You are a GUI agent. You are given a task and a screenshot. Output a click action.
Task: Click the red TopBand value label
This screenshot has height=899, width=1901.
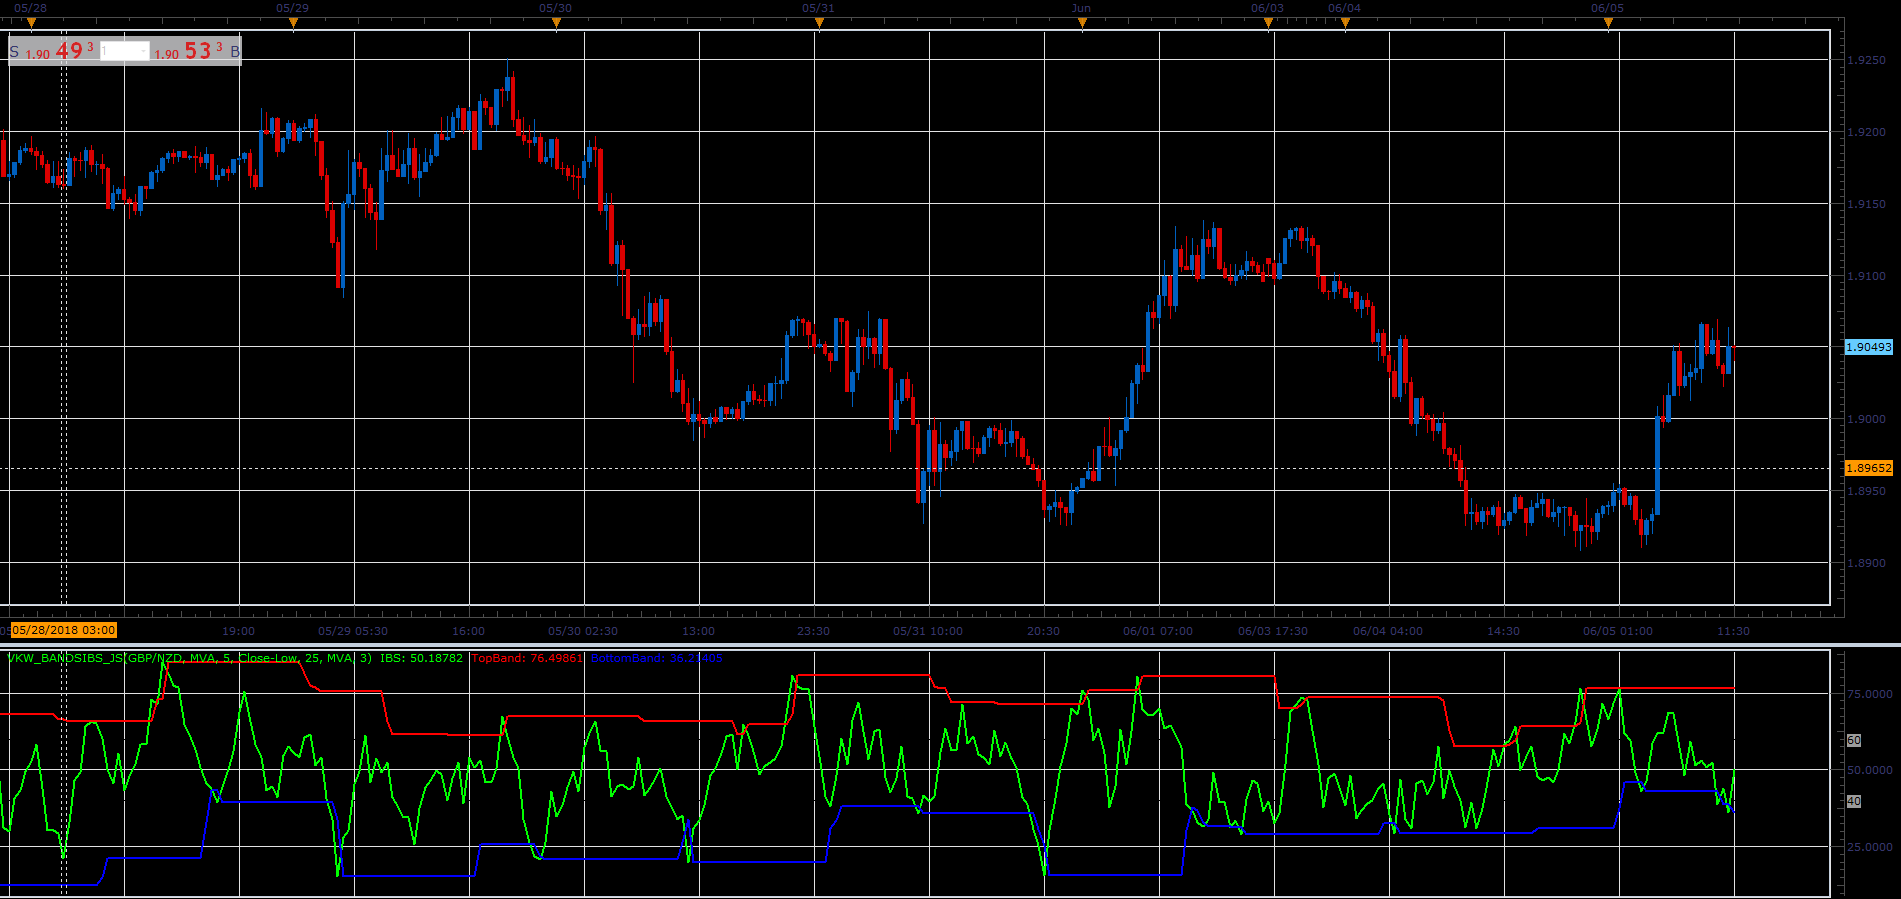pos(527,658)
